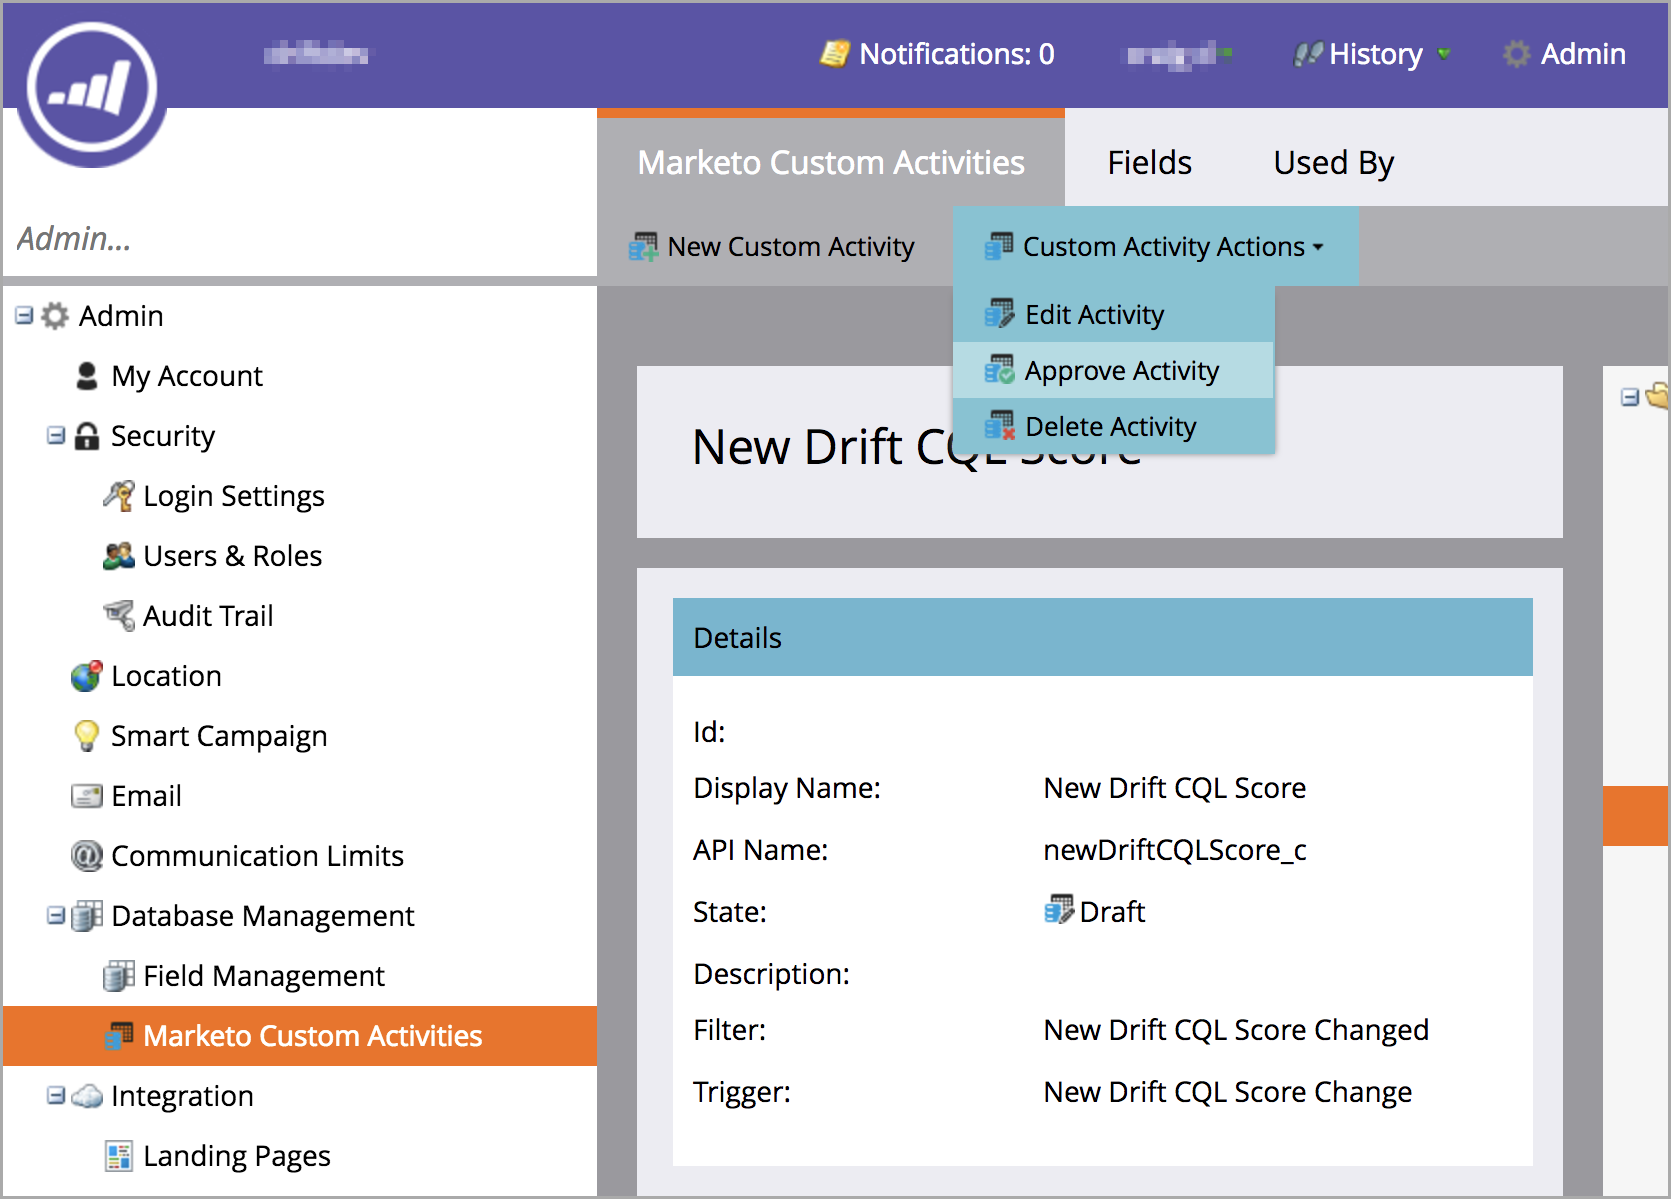This screenshot has width=1671, height=1199.
Task: Collapse the Admin tree node
Action: 24,316
